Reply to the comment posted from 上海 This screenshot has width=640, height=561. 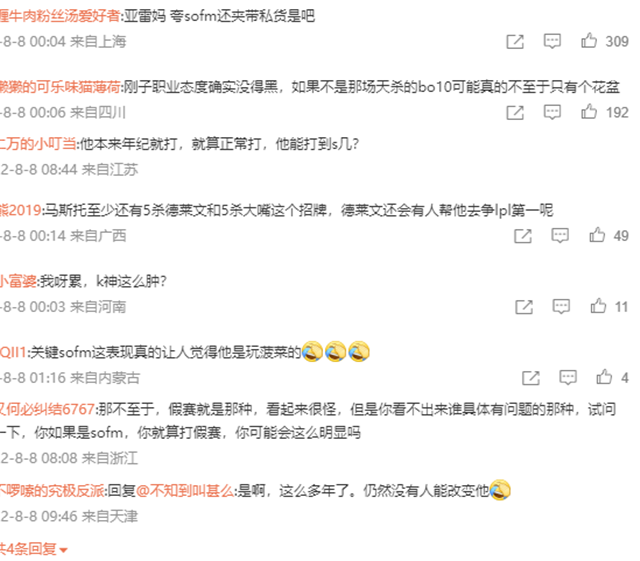(552, 41)
